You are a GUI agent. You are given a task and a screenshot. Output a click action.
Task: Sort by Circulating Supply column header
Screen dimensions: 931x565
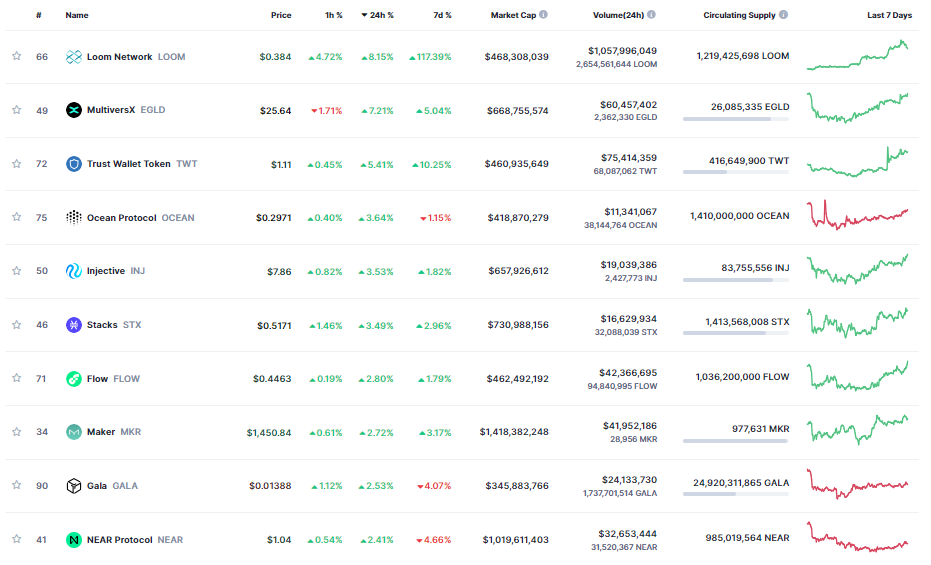739,15
